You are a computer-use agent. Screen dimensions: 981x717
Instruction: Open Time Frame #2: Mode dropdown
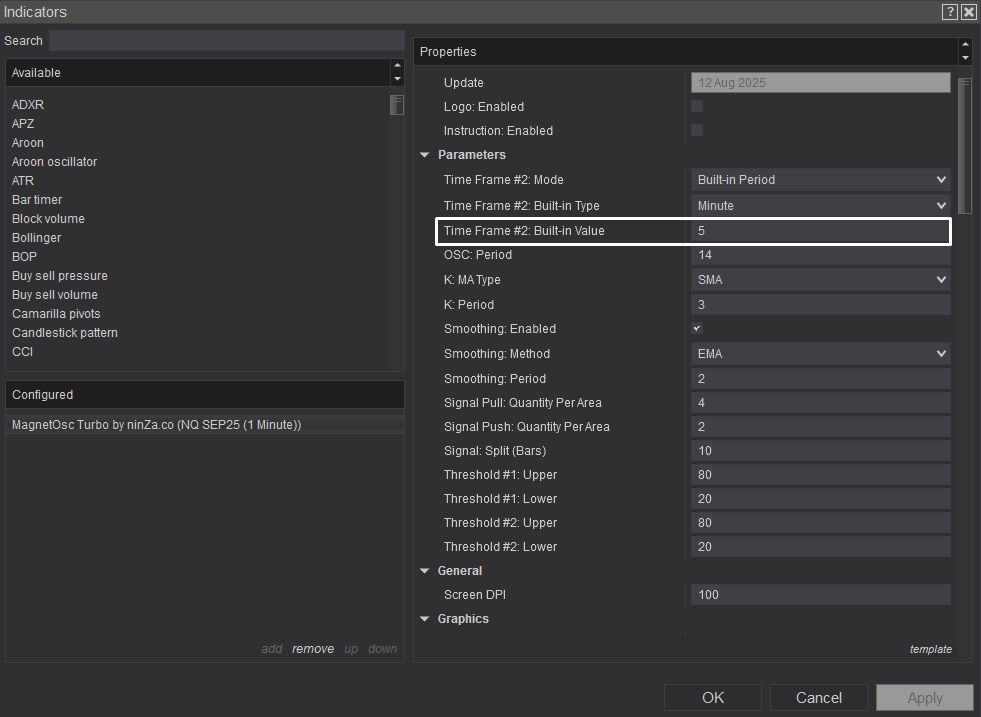820,180
